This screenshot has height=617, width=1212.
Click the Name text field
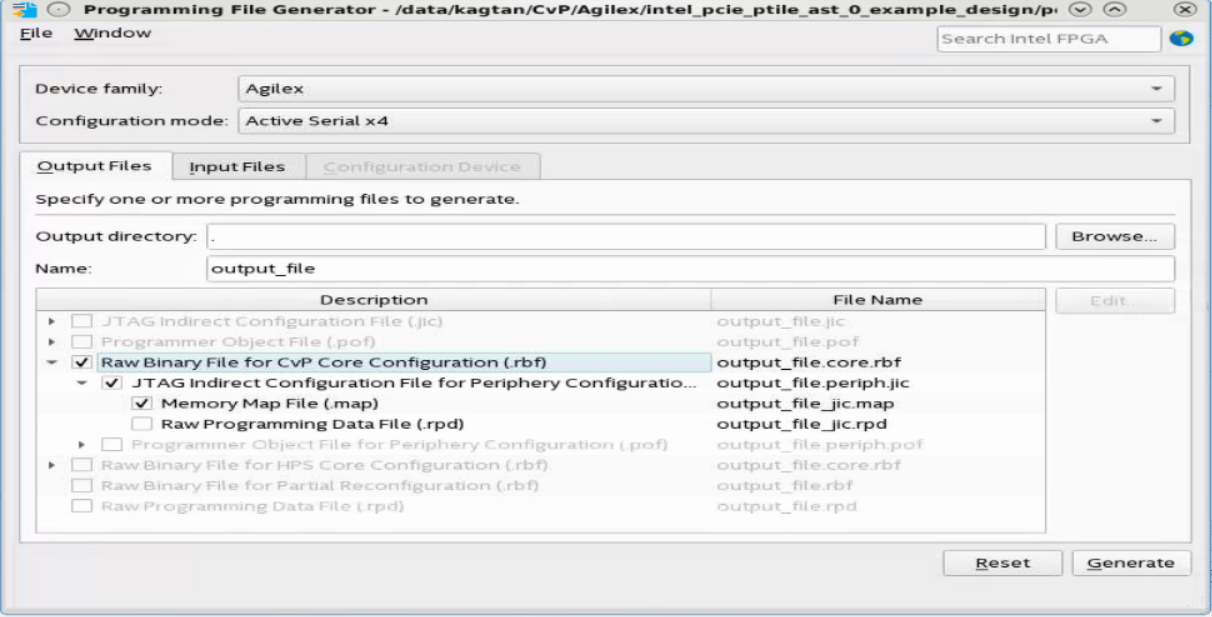point(690,269)
